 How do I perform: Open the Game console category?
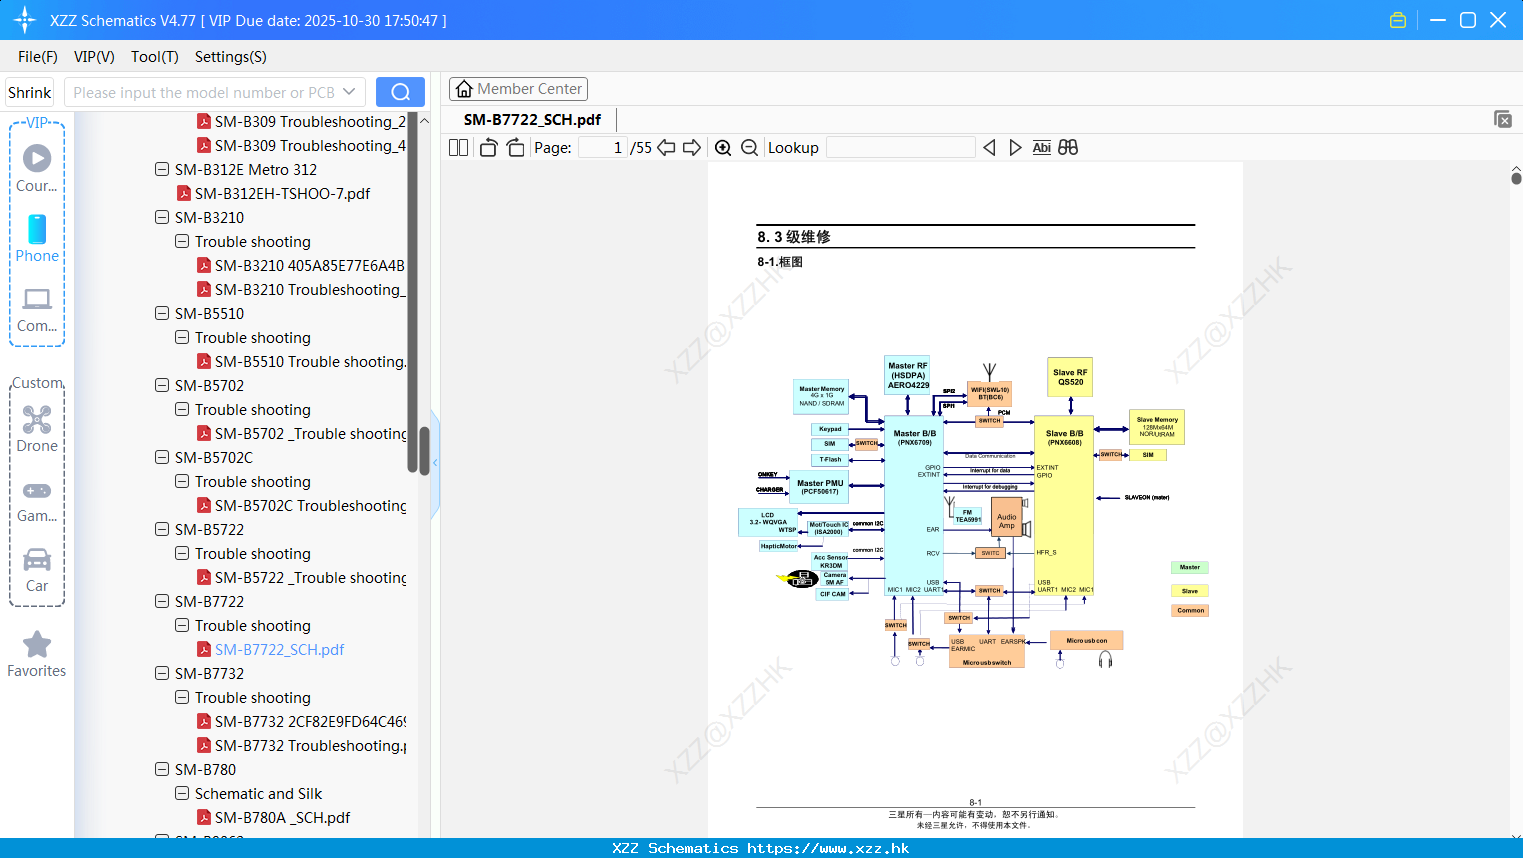click(x=37, y=500)
